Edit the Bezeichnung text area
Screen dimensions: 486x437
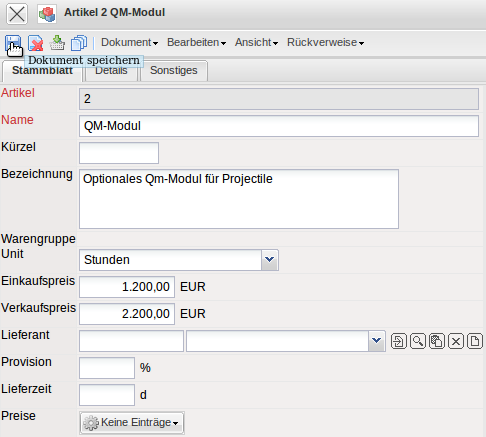(239, 199)
